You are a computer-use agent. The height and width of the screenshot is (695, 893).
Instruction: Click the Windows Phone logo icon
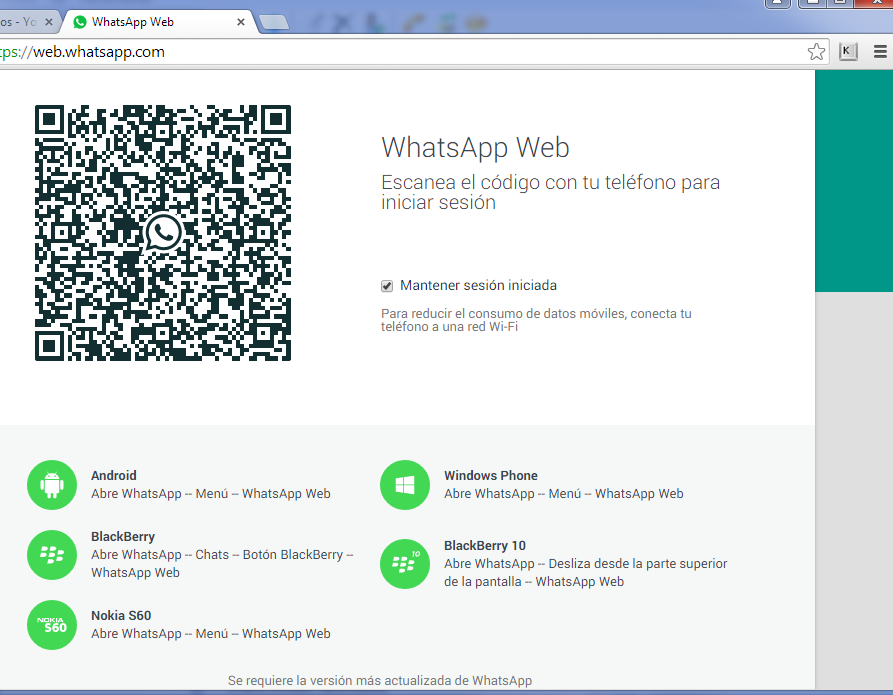(404, 485)
